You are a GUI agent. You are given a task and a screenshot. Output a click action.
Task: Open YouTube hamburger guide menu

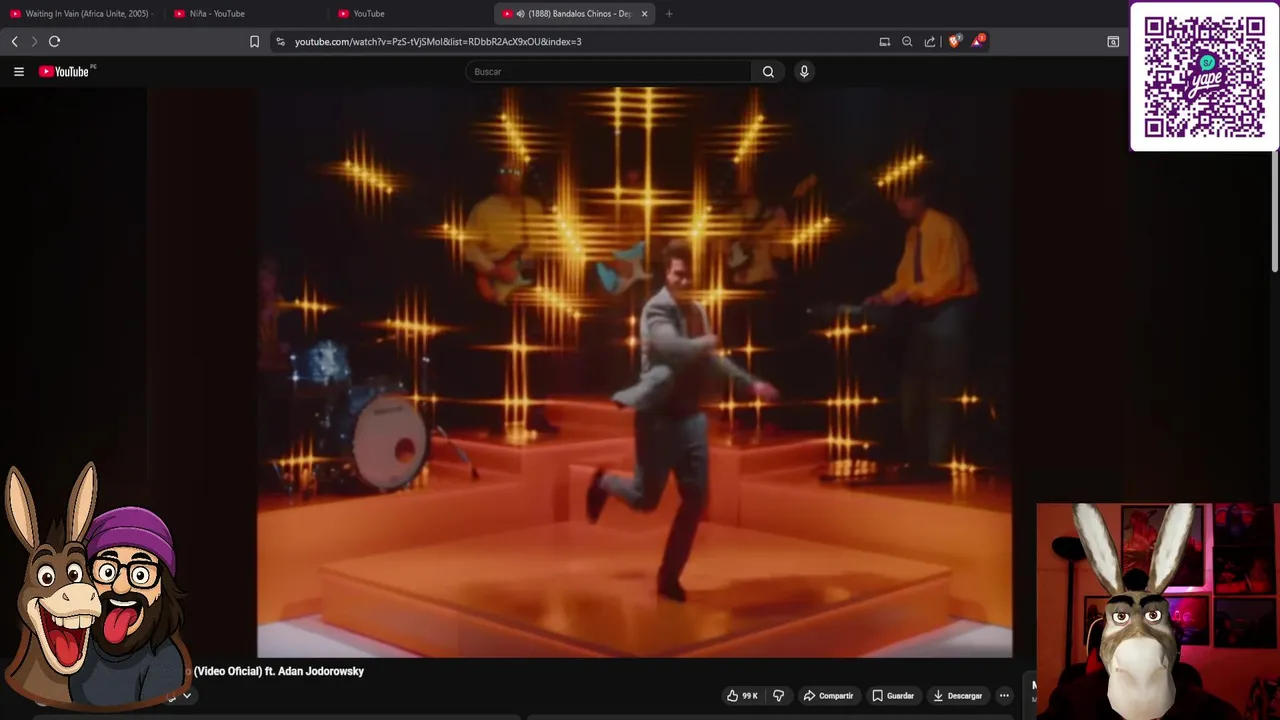pos(18,71)
